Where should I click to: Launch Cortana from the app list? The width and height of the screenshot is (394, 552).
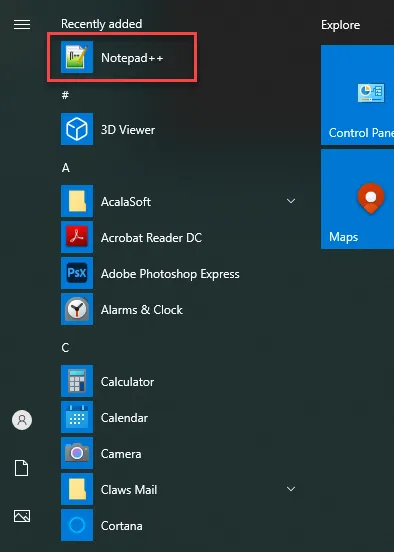(102, 525)
